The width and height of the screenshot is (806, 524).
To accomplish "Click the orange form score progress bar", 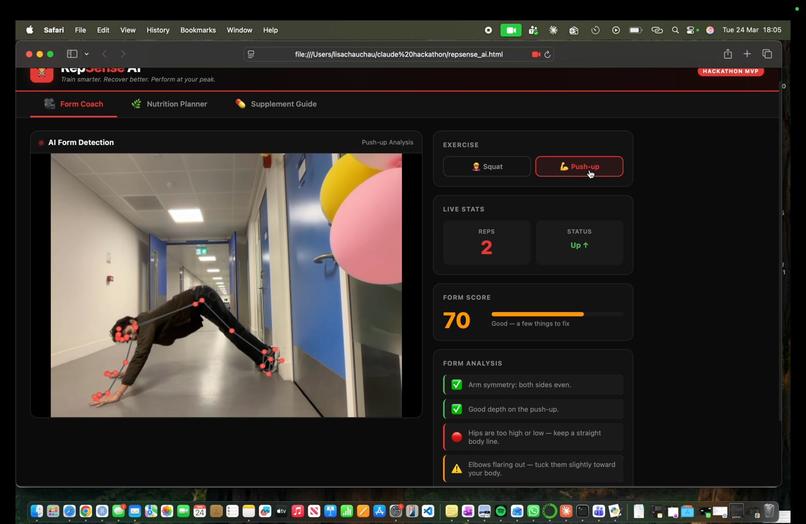I will click(x=537, y=314).
